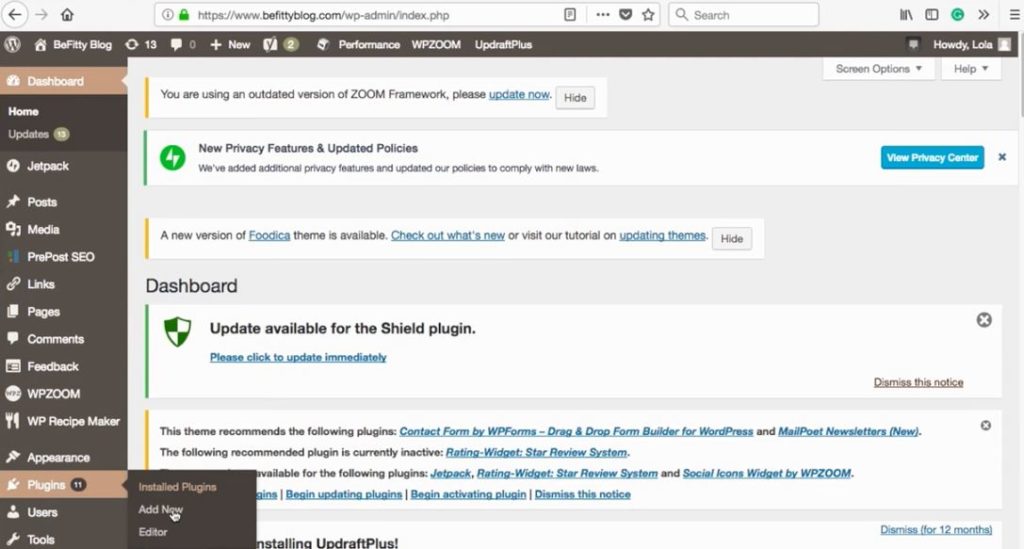Select Dashboard in the sidebar
The image size is (1024, 549).
click(x=63, y=81)
